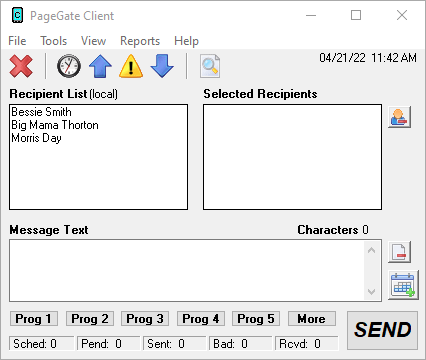The image size is (426, 360).
Task: Click the More button
Action: pyautogui.click(x=312, y=319)
